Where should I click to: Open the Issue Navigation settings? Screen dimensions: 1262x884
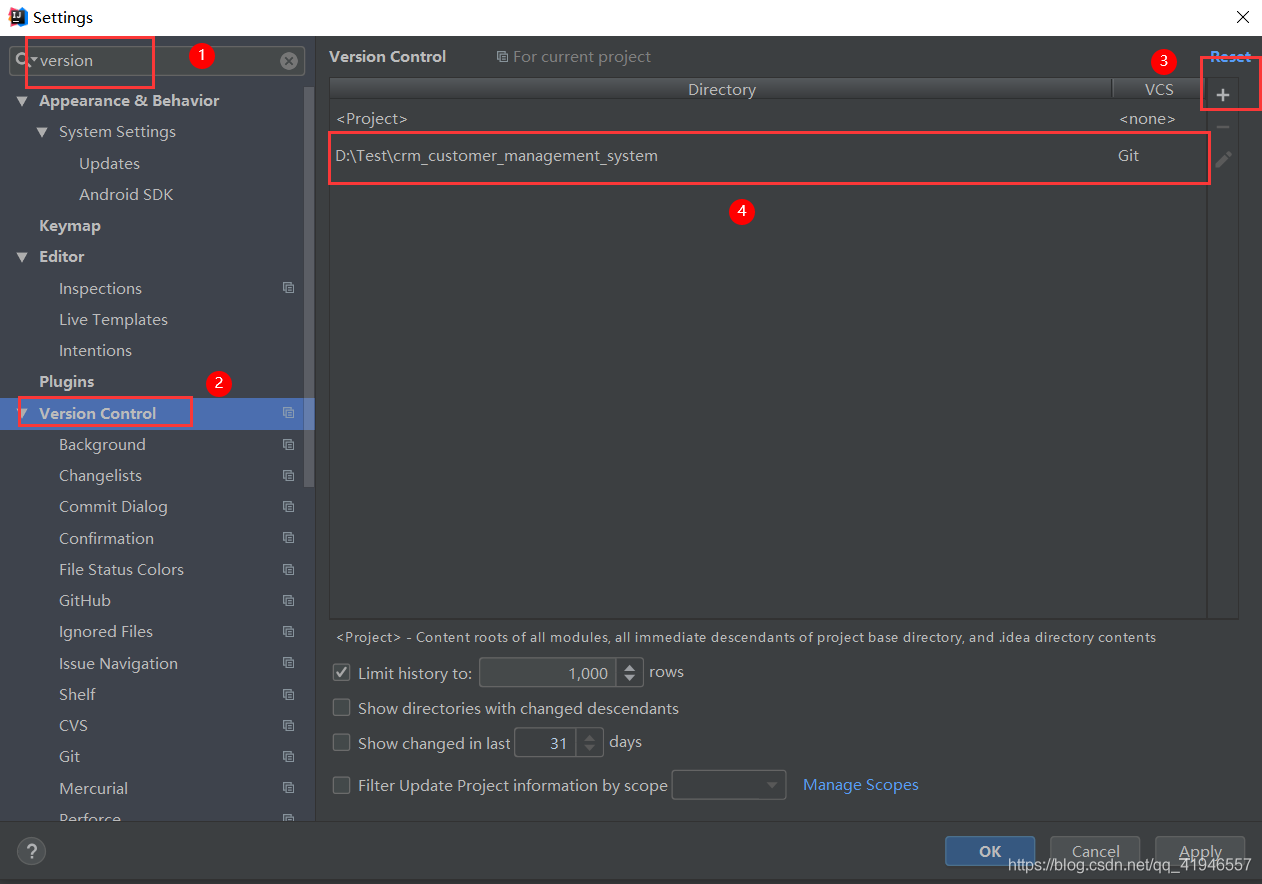pyautogui.click(x=118, y=663)
